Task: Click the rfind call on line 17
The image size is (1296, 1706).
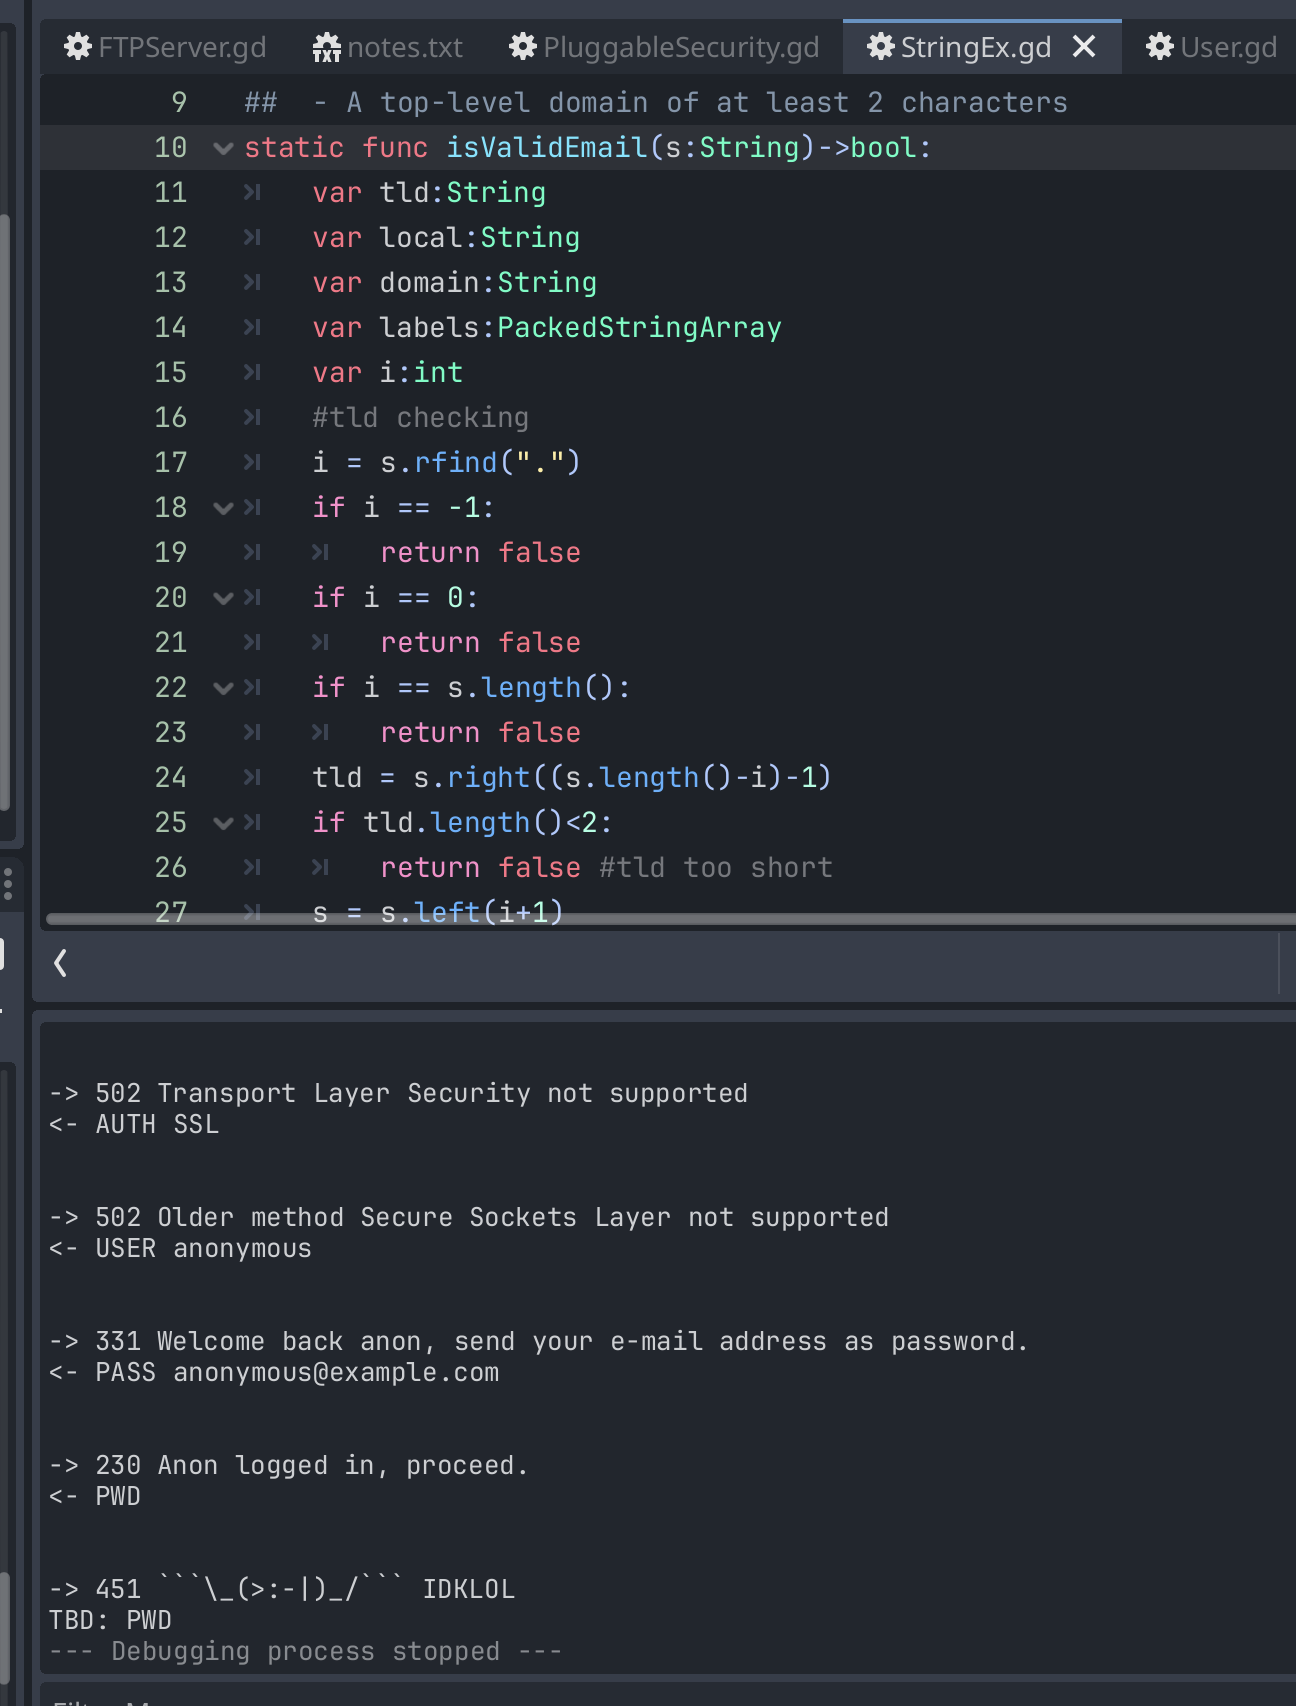Action: click(455, 463)
